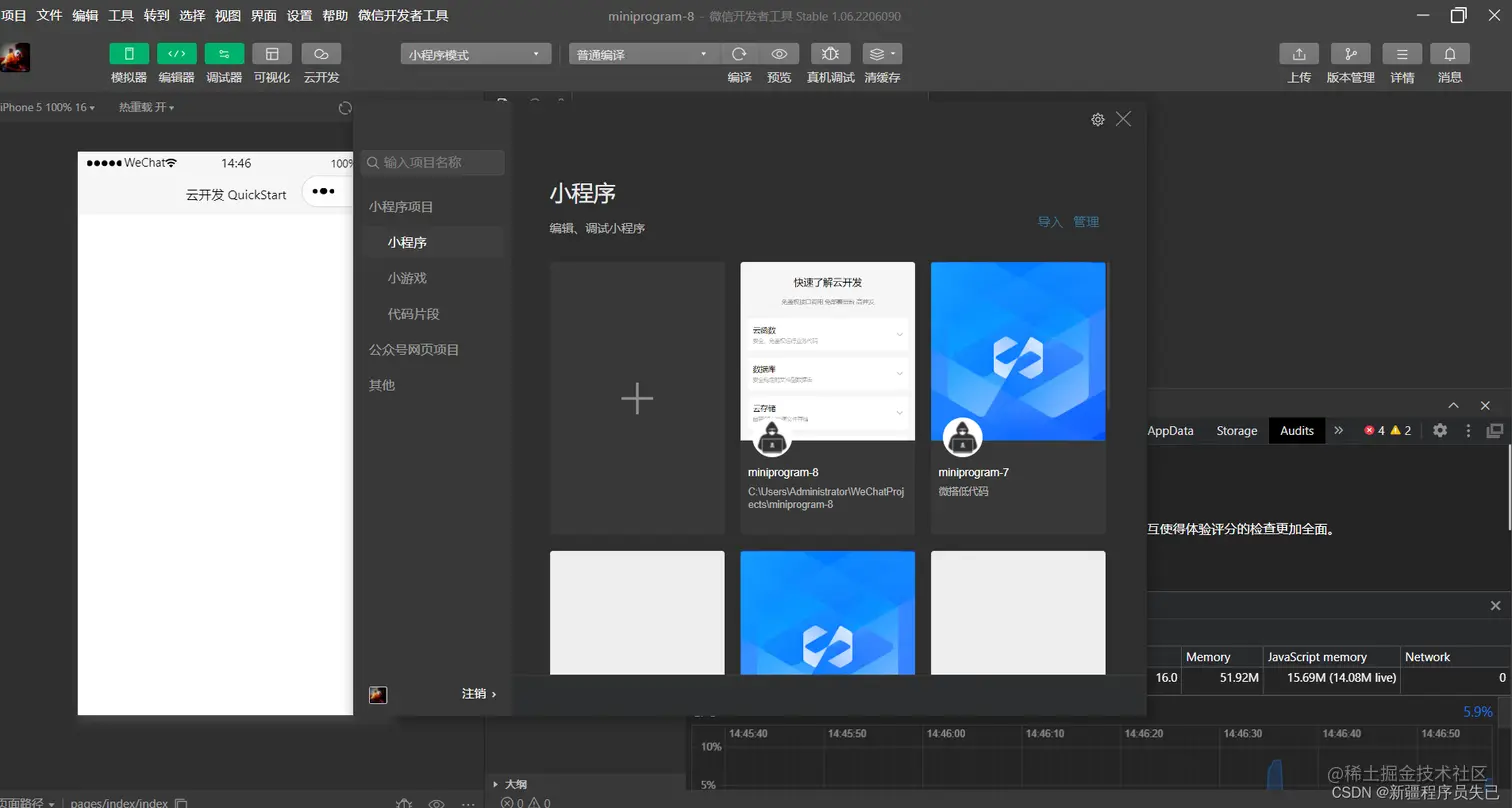Click the 上传 upload icon

(x=1299, y=54)
